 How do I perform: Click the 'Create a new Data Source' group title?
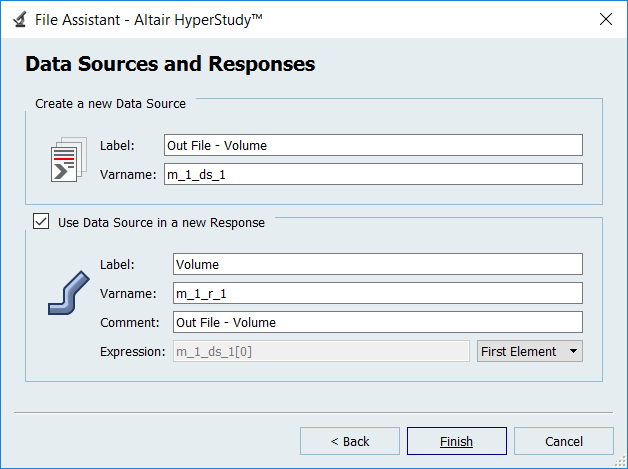tap(110, 103)
